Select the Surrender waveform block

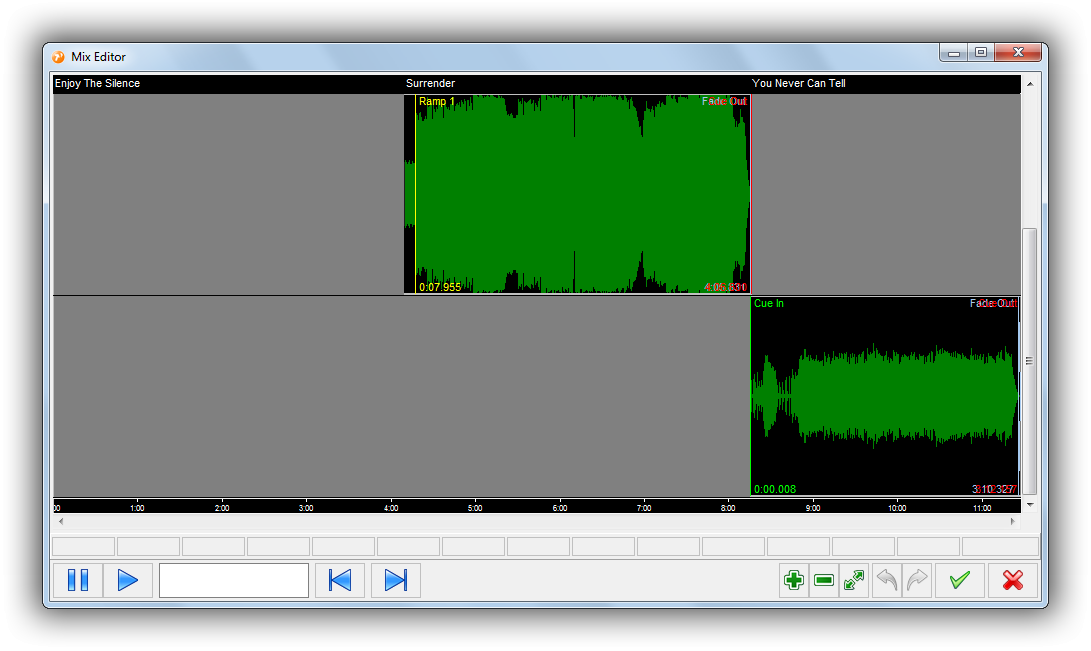pyautogui.click(x=578, y=194)
